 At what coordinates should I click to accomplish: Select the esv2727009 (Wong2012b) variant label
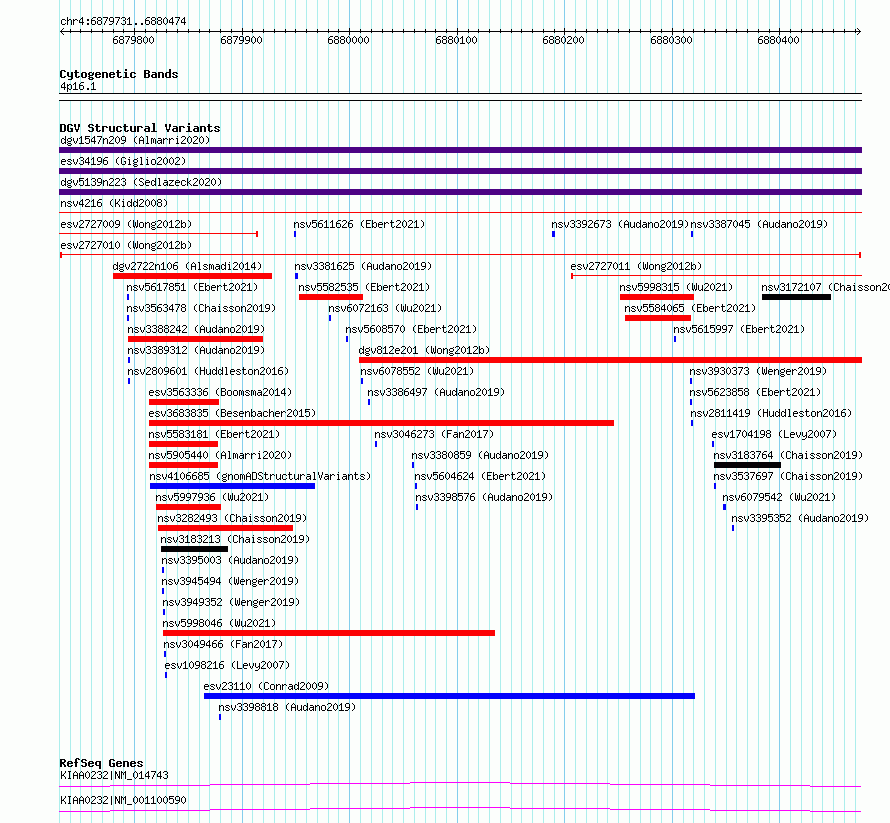coord(126,224)
